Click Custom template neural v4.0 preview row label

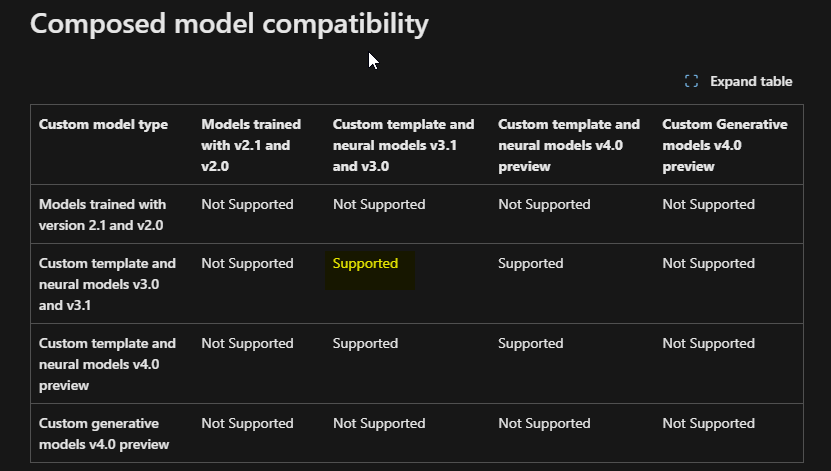(x=107, y=364)
